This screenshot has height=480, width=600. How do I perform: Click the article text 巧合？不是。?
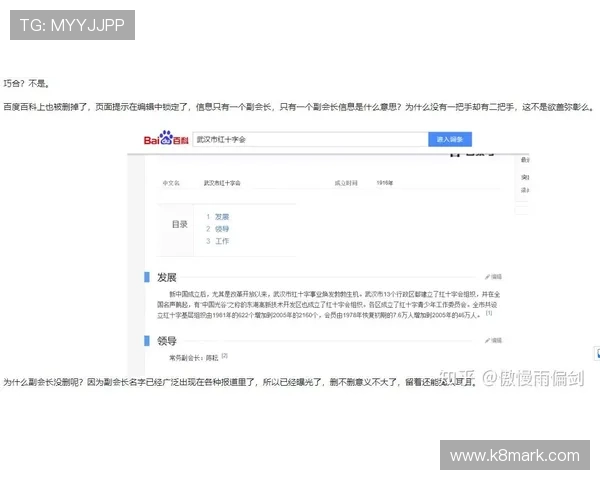pos(26,83)
